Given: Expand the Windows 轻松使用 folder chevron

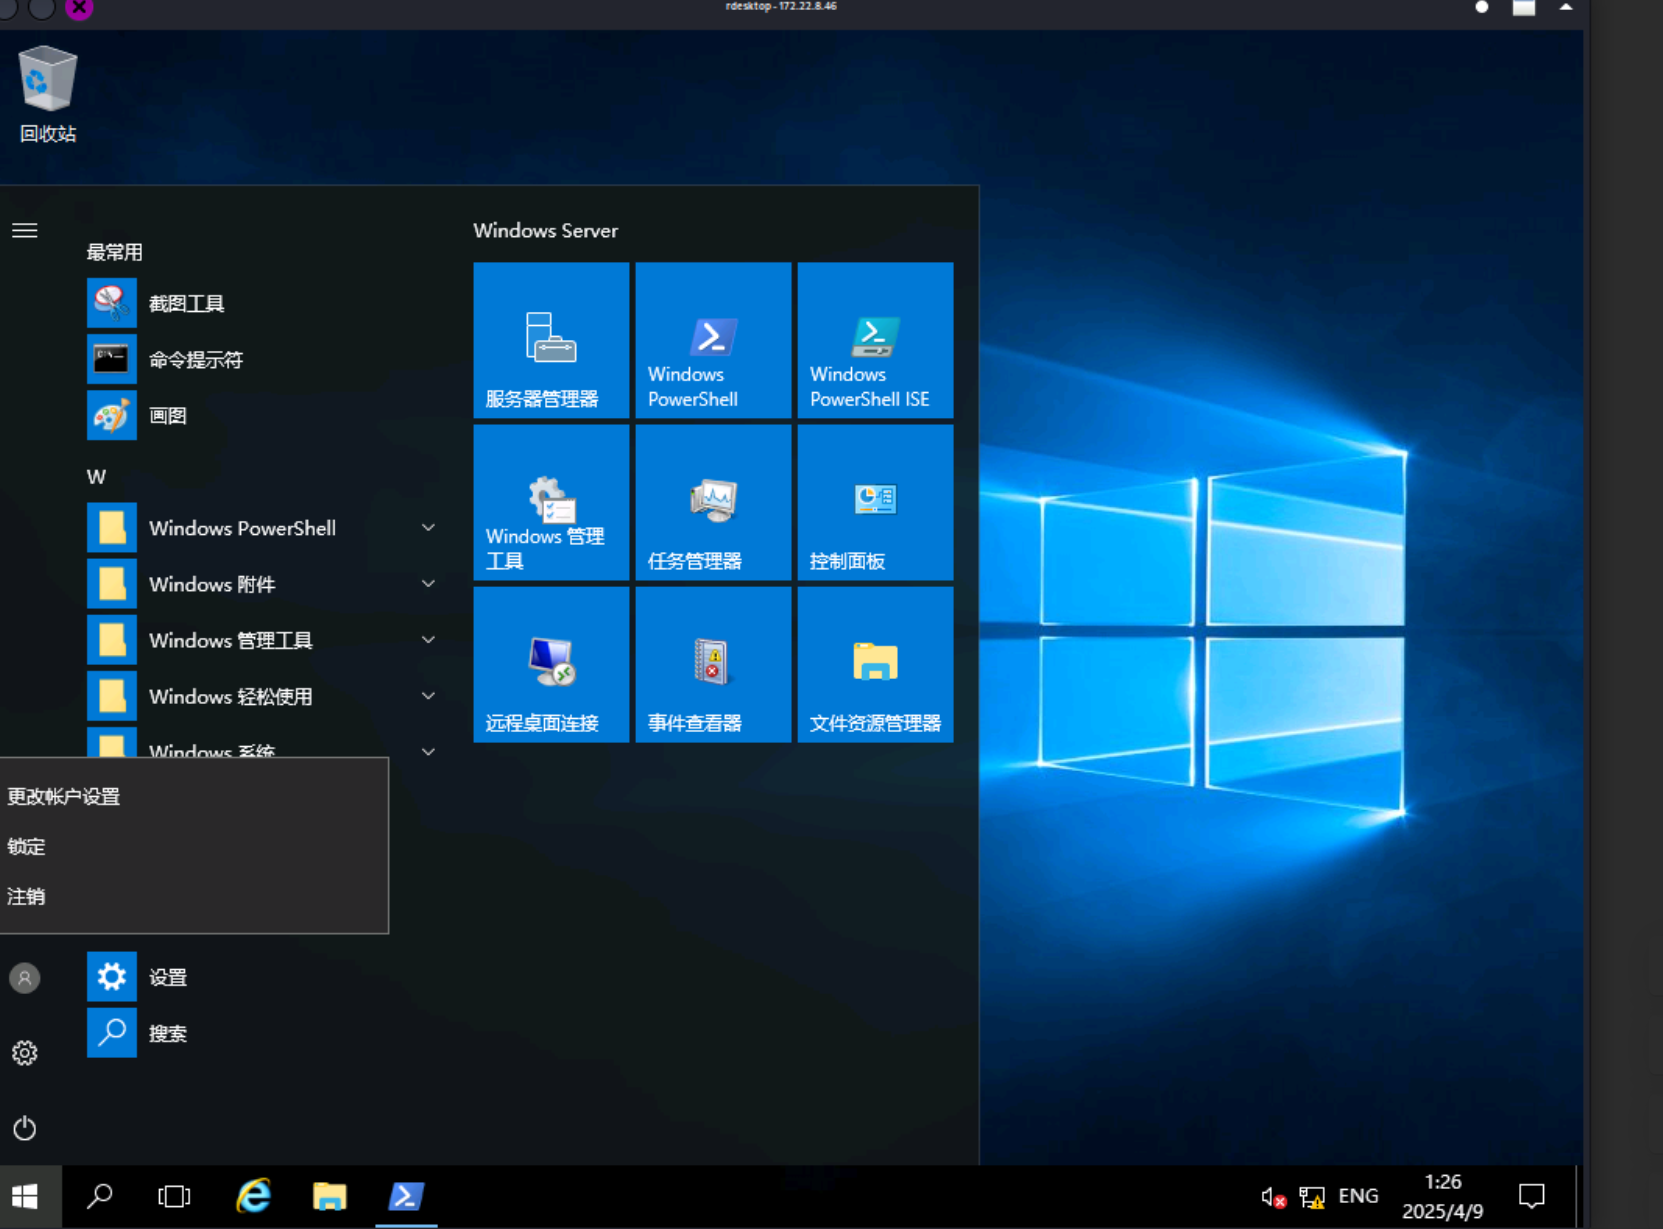Looking at the screenshot, I should (428, 695).
